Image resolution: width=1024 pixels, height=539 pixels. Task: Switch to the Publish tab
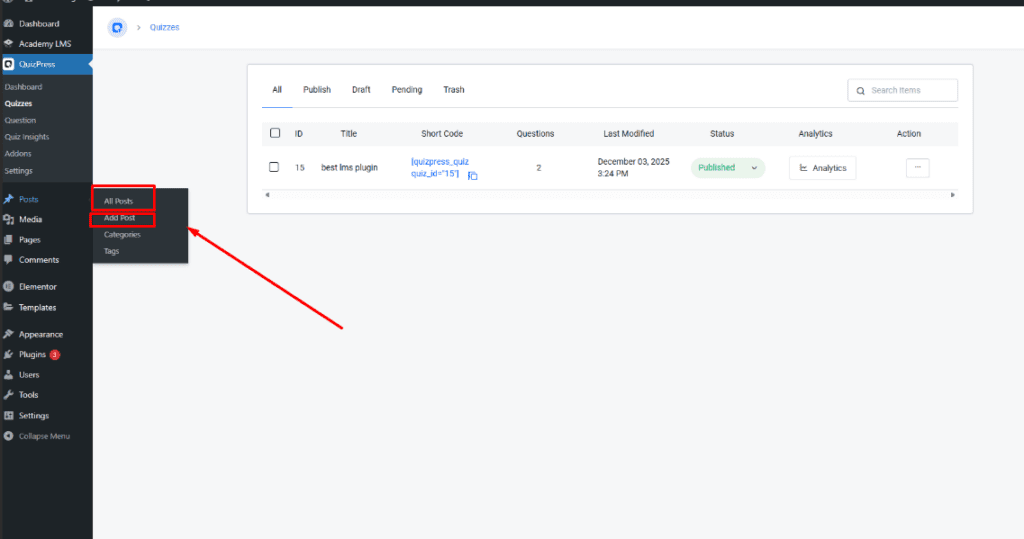click(x=317, y=90)
